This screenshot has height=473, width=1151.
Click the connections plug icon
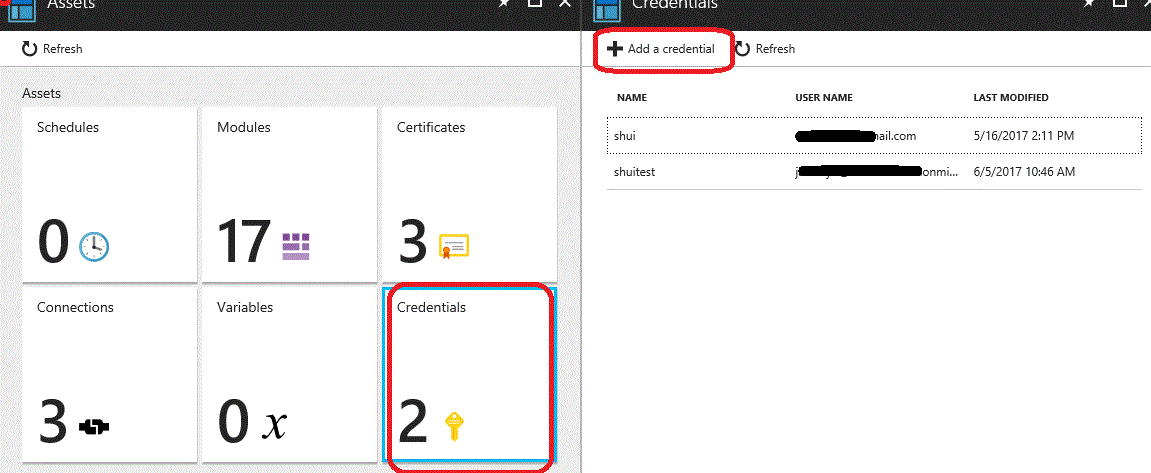(94, 426)
